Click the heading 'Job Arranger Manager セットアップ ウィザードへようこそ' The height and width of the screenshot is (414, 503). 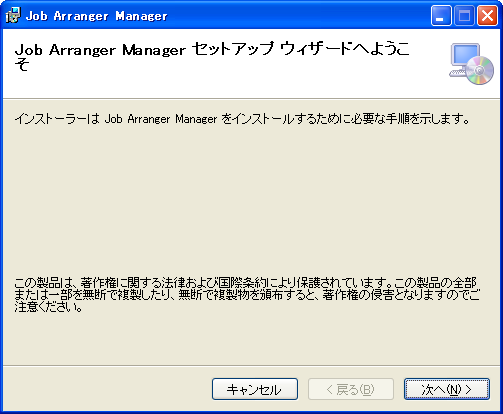[x=212, y=57]
